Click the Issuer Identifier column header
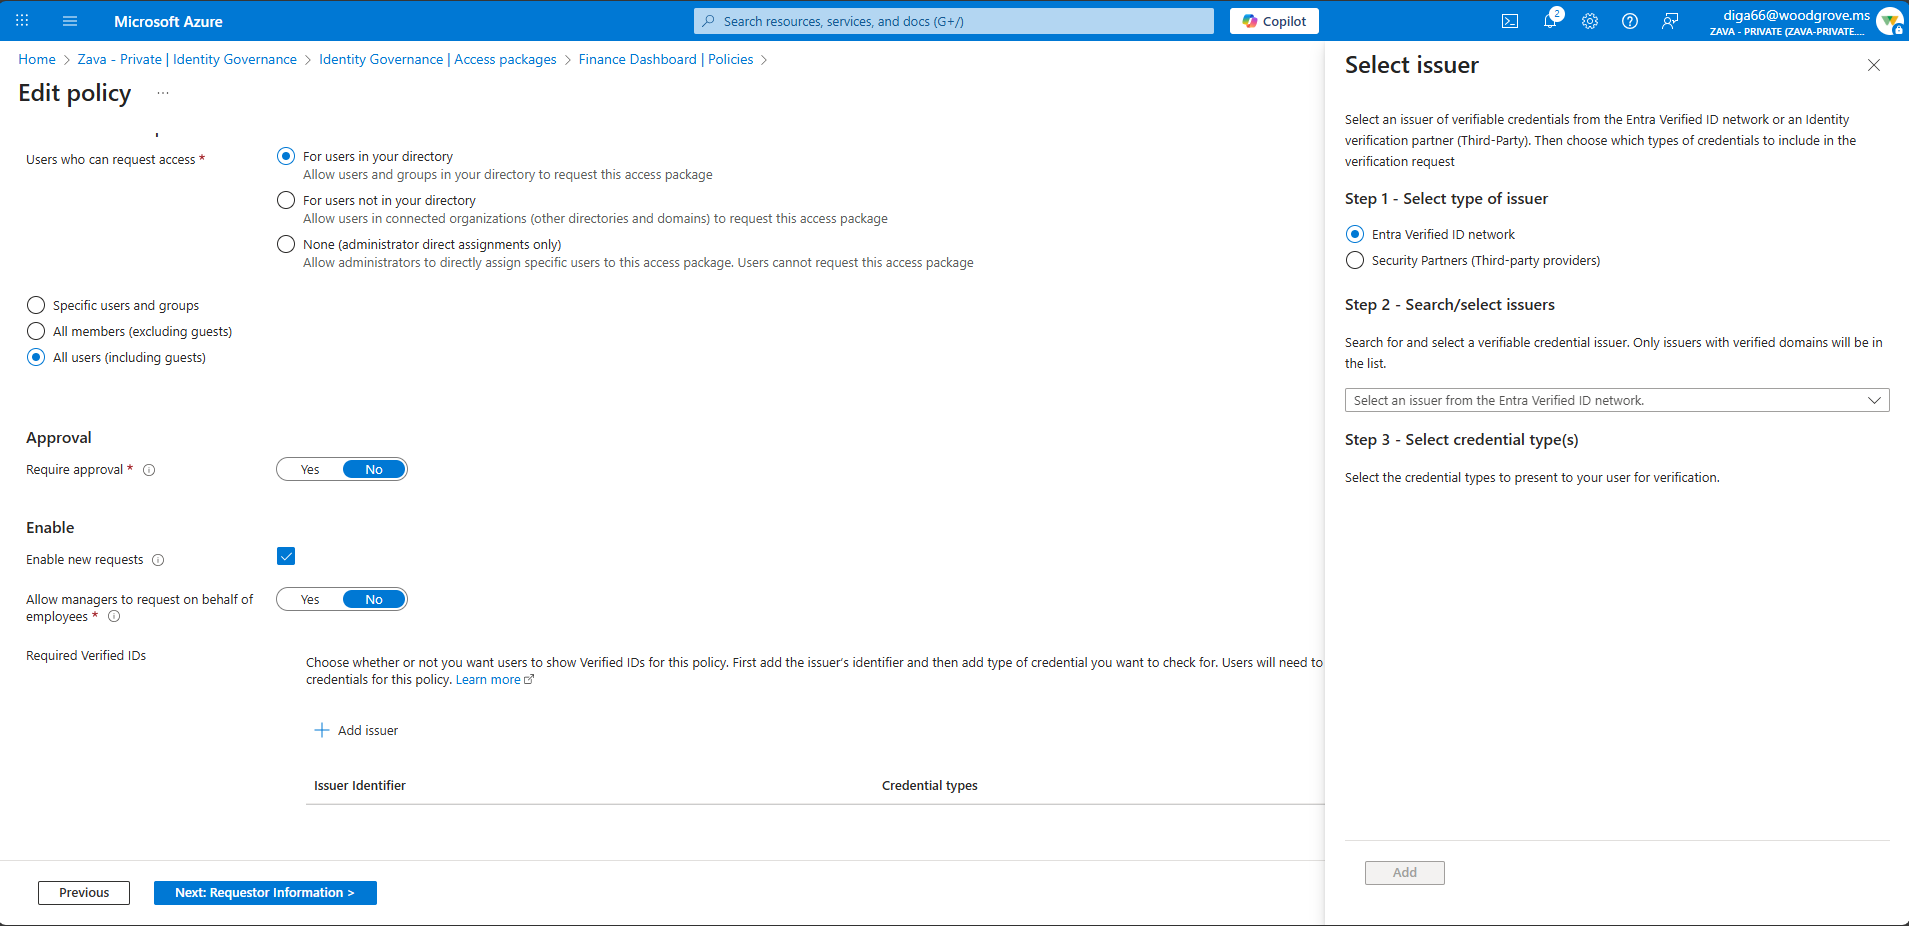This screenshot has width=1909, height=926. pyautogui.click(x=360, y=786)
